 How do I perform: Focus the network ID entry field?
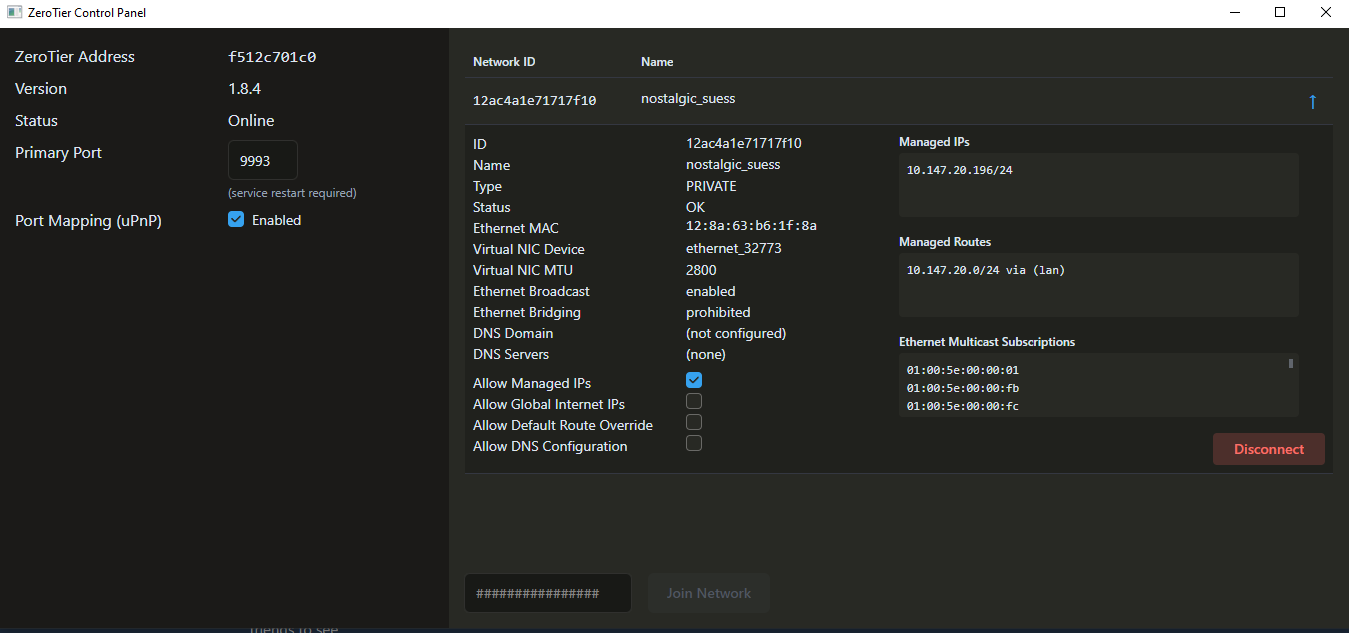point(547,593)
